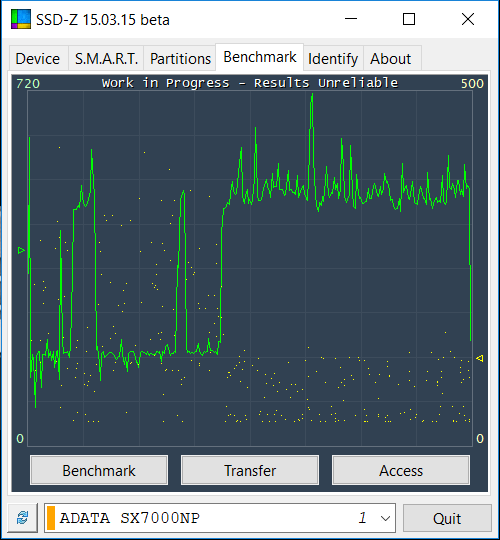Close the SSD-Z window
500x540 pixels.
click(468, 19)
